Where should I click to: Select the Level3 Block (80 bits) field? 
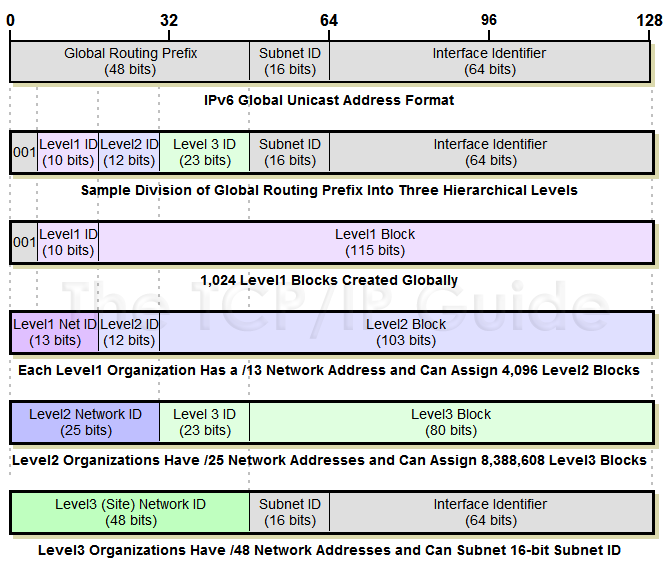click(451, 422)
